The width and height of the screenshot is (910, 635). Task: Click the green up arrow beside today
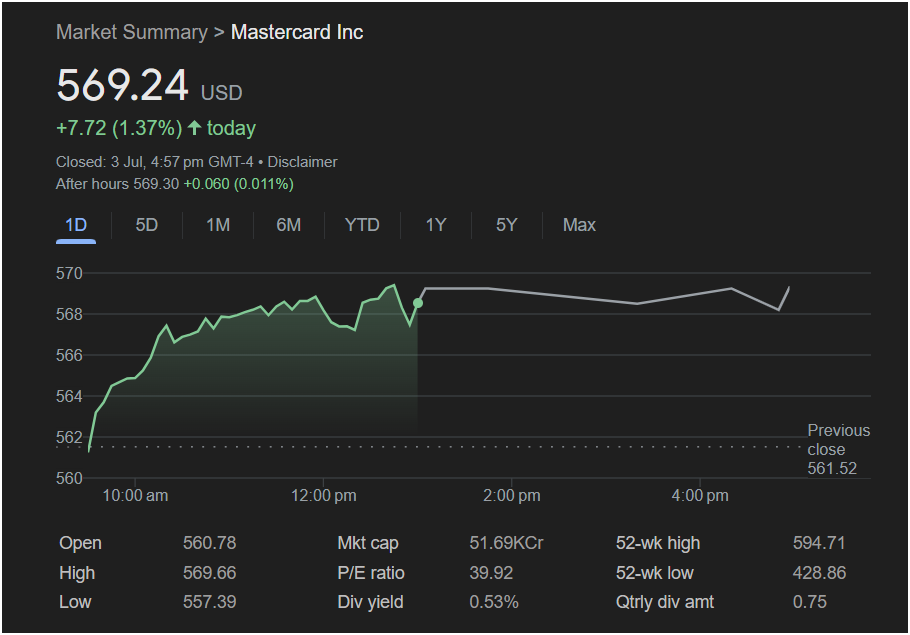pos(194,128)
